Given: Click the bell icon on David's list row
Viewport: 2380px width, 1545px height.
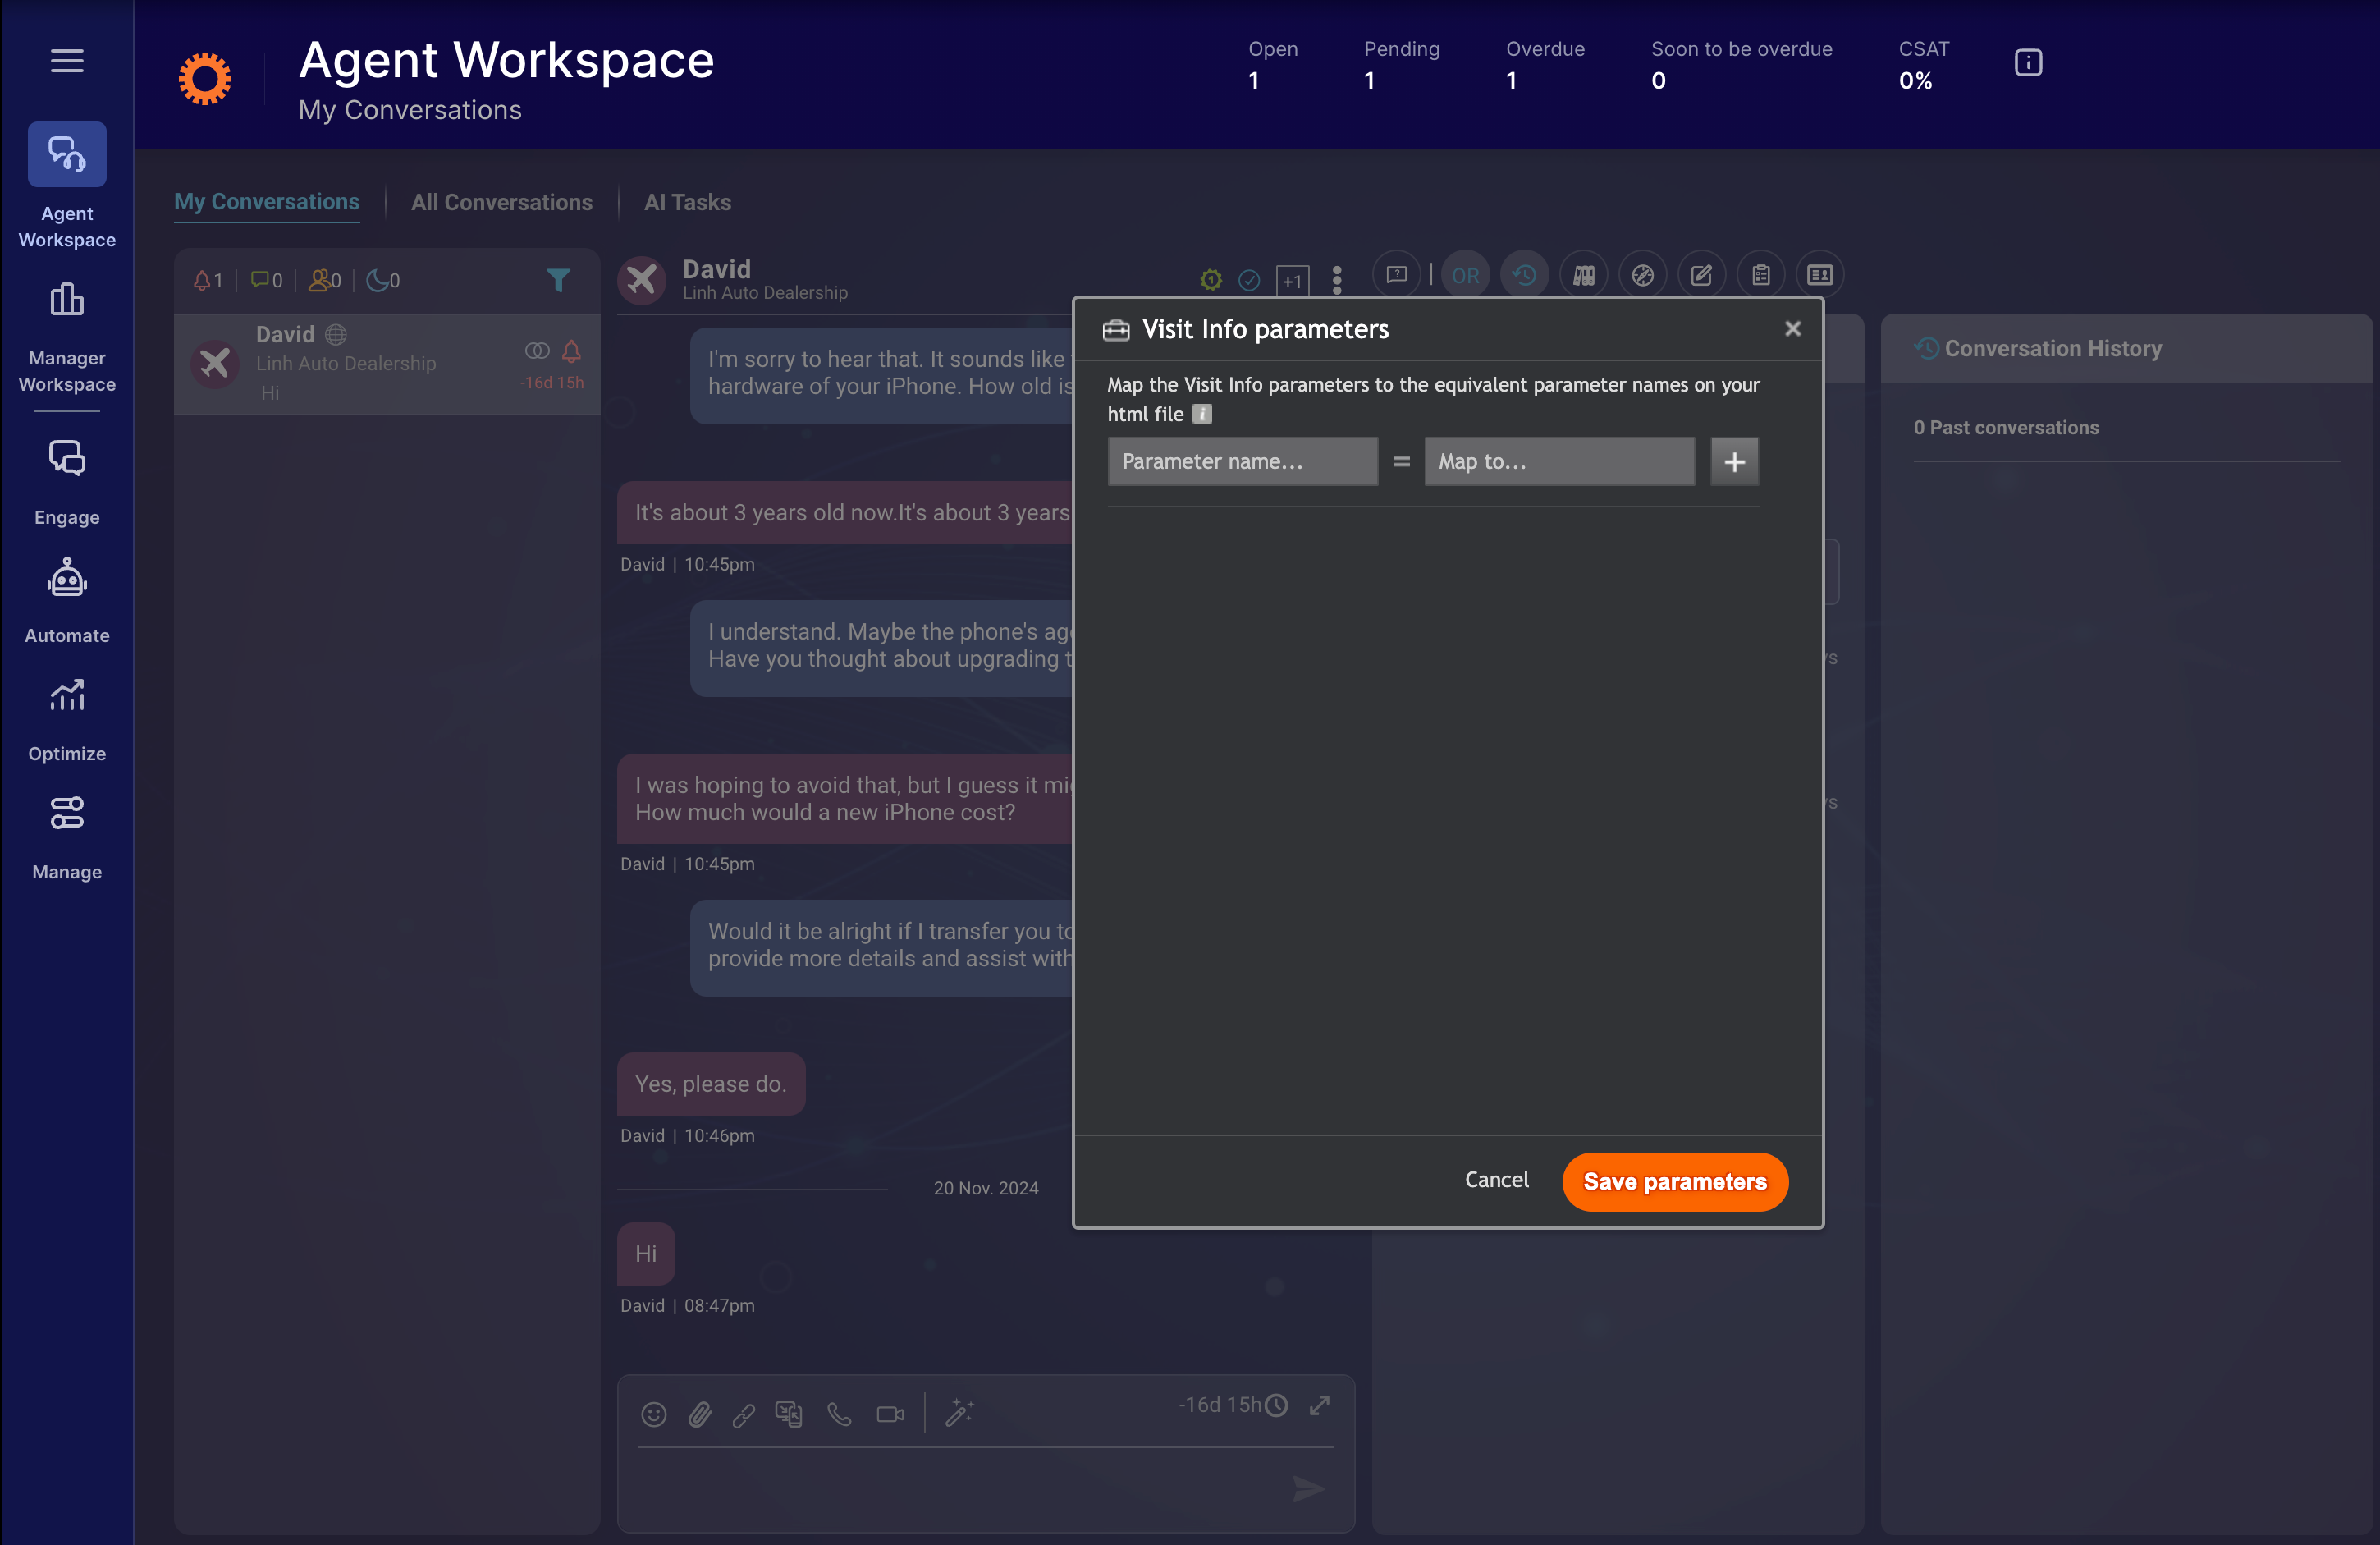Looking at the screenshot, I should [571, 351].
